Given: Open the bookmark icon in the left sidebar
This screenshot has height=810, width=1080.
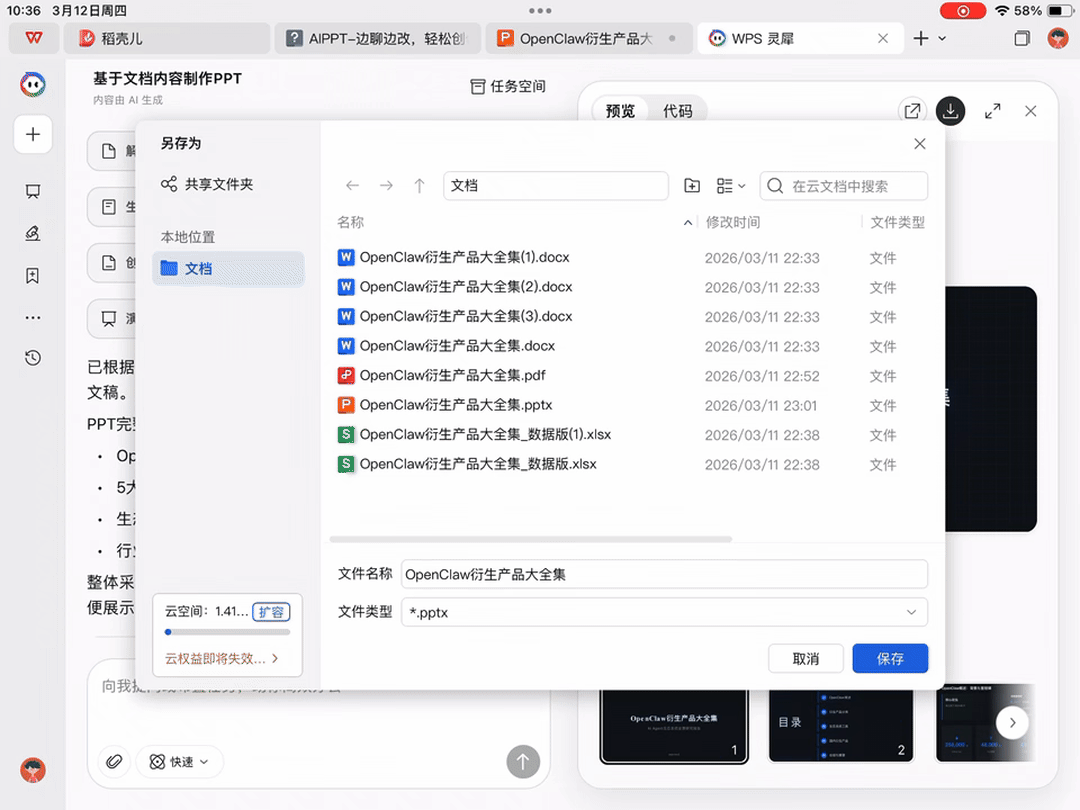Looking at the screenshot, I should 32,276.
